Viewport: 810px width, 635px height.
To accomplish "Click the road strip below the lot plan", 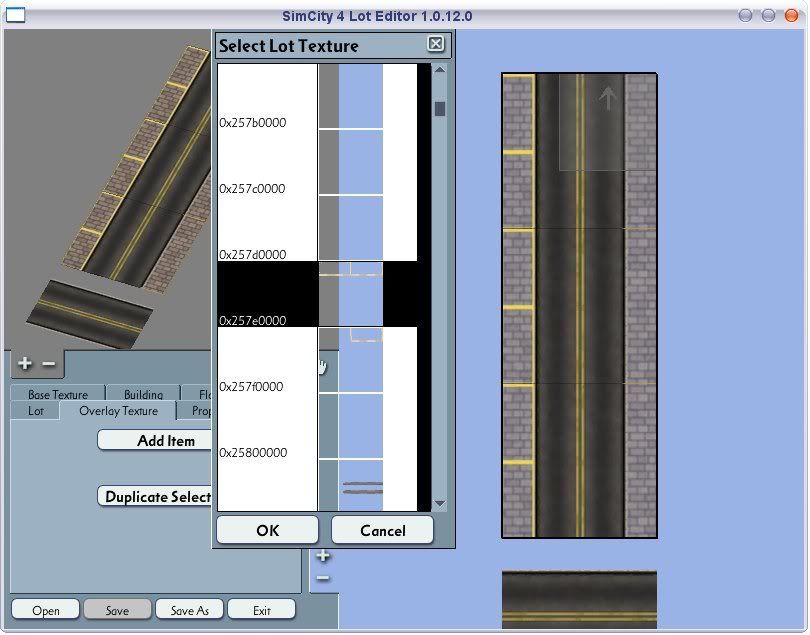I will pyautogui.click(x=579, y=600).
